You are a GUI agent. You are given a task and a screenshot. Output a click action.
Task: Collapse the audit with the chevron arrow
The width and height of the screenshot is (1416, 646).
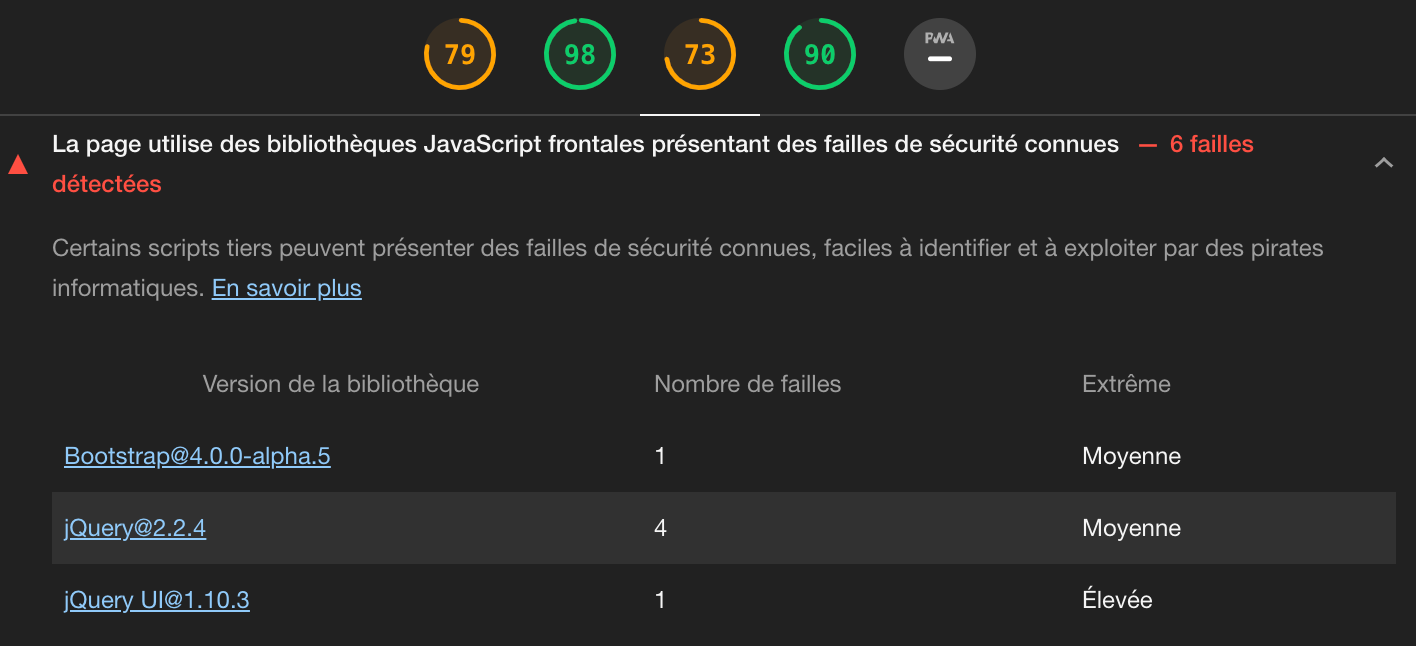(x=1384, y=163)
